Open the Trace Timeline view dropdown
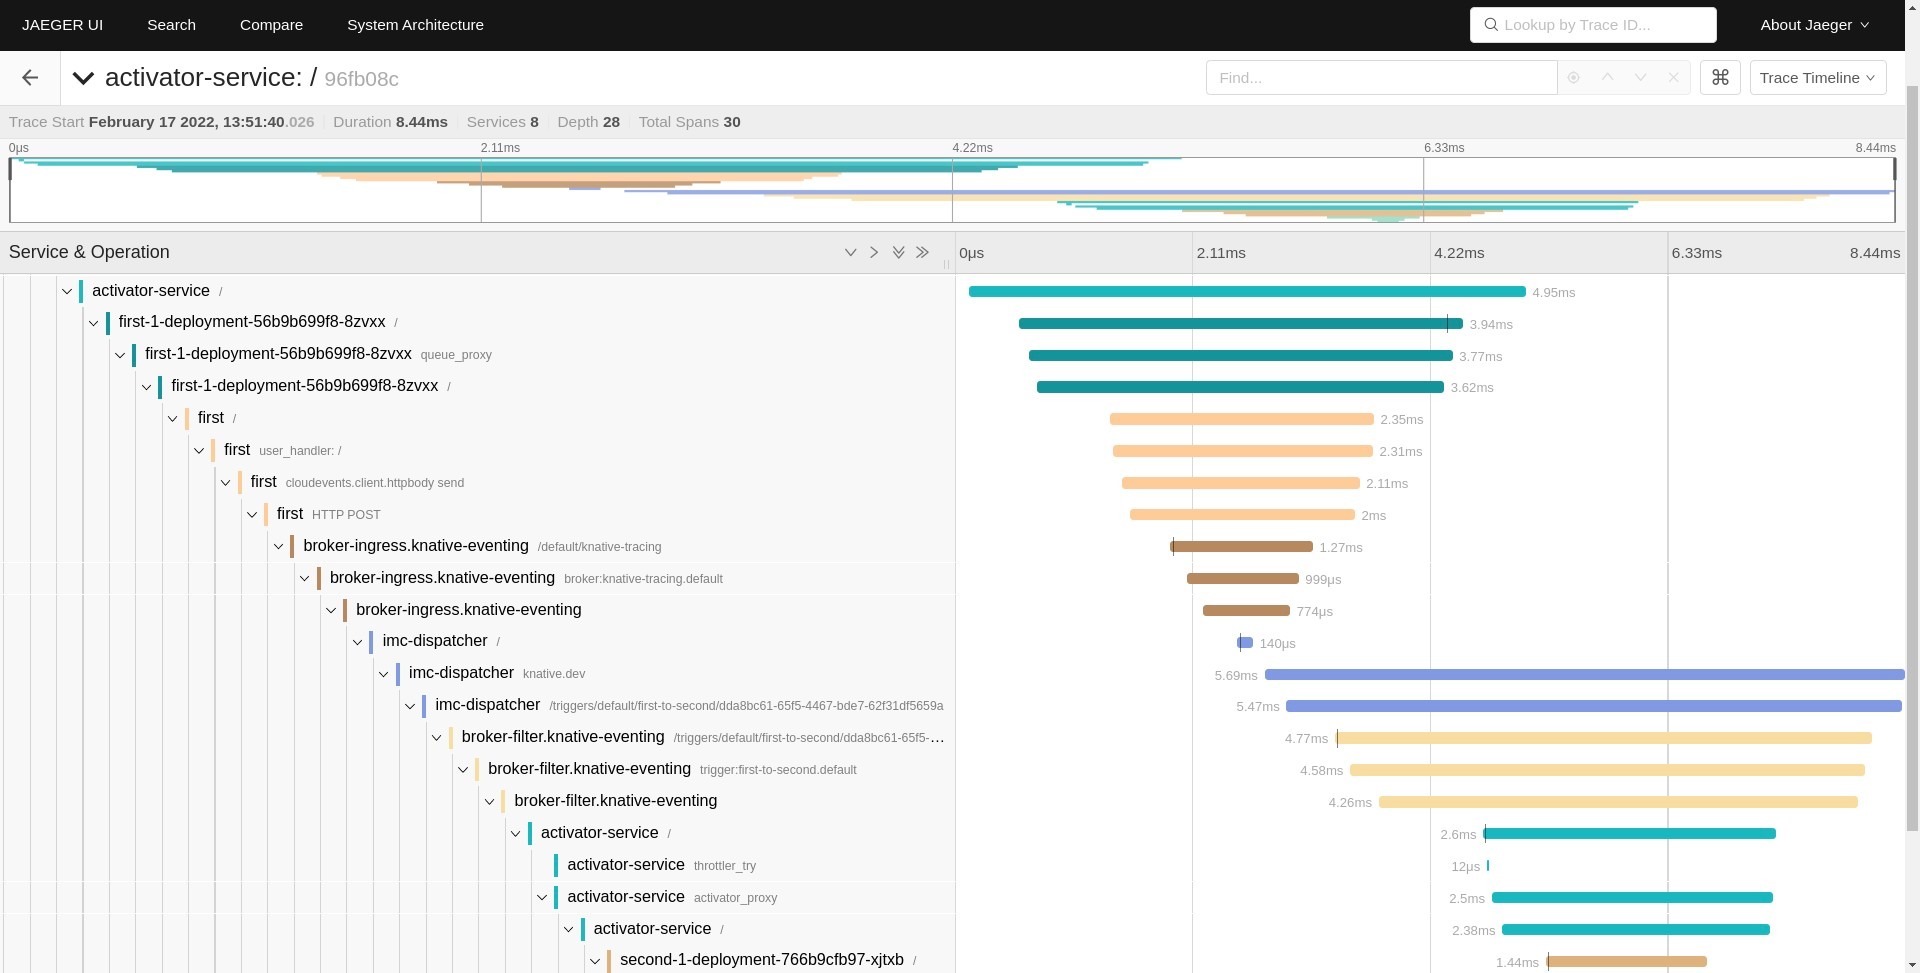1920x973 pixels. coord(1817,78)
